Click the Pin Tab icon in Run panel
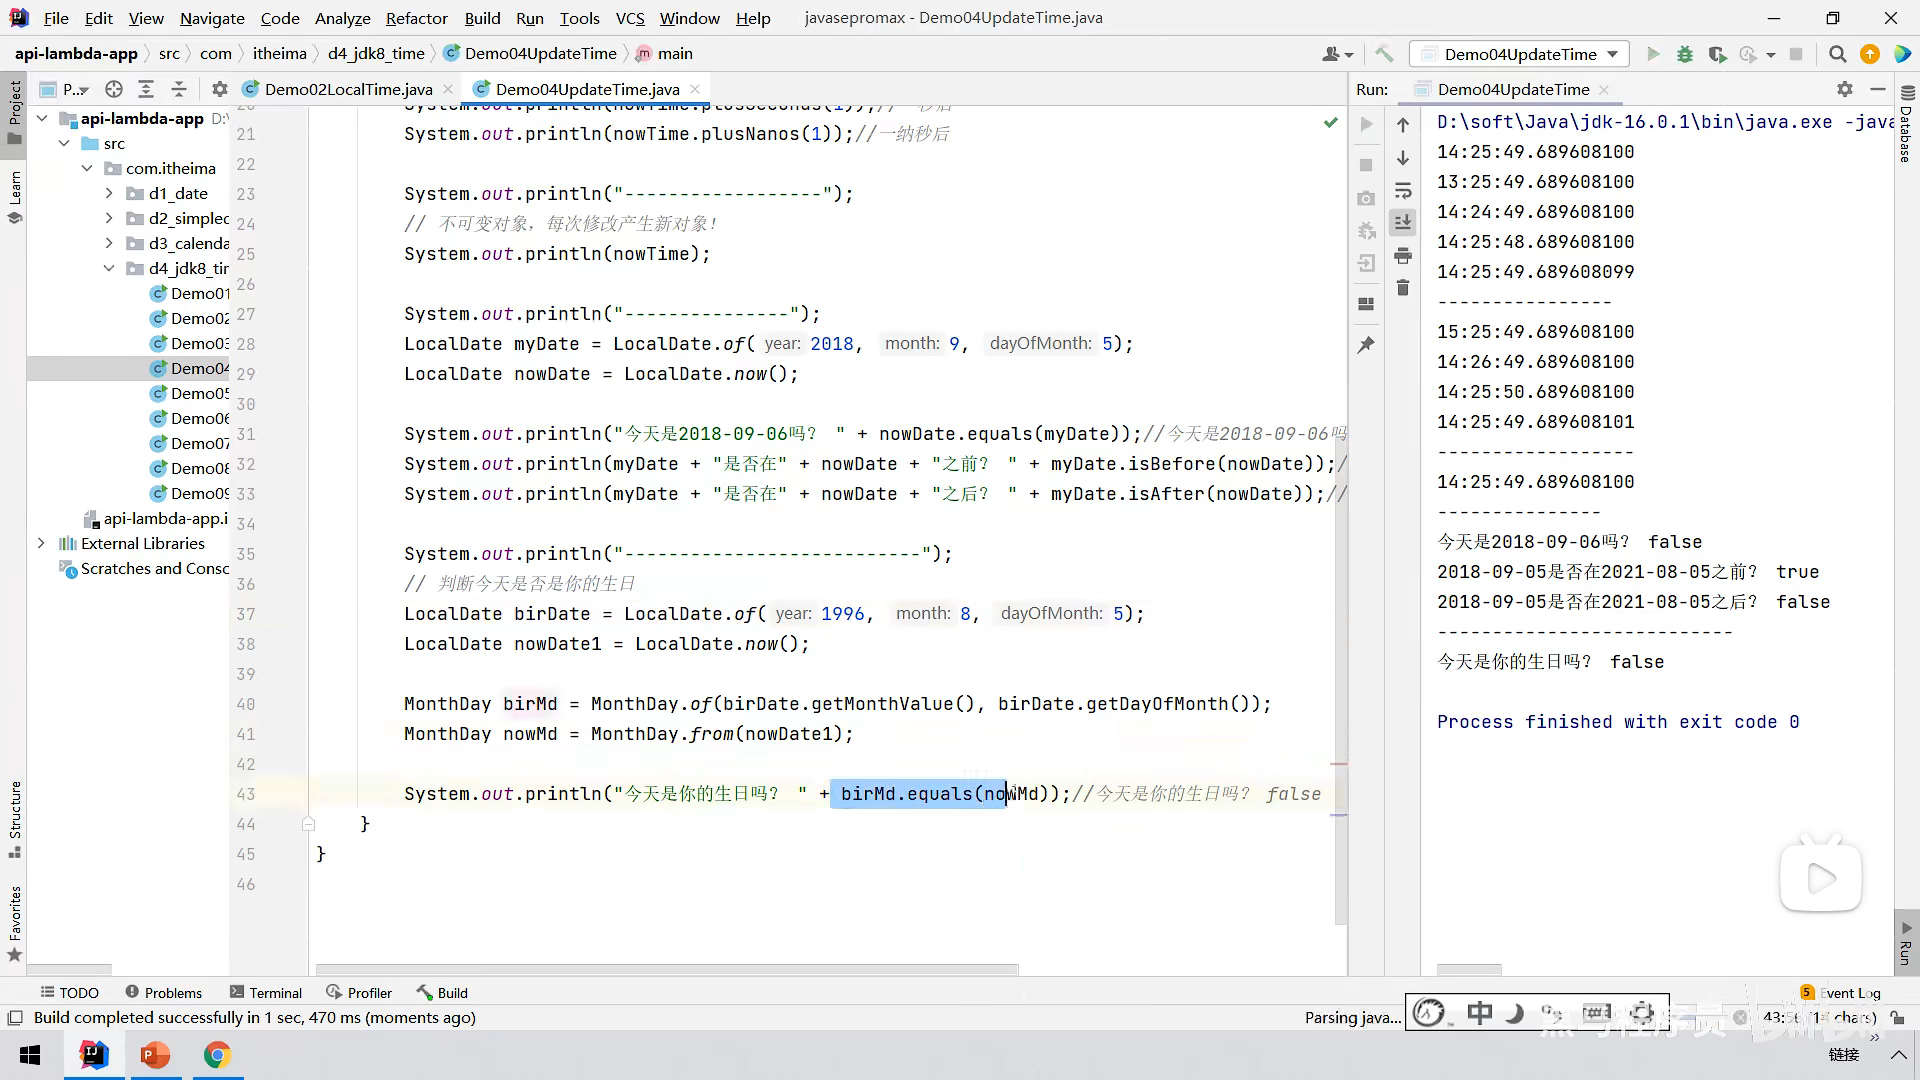 coord(1366,344)
